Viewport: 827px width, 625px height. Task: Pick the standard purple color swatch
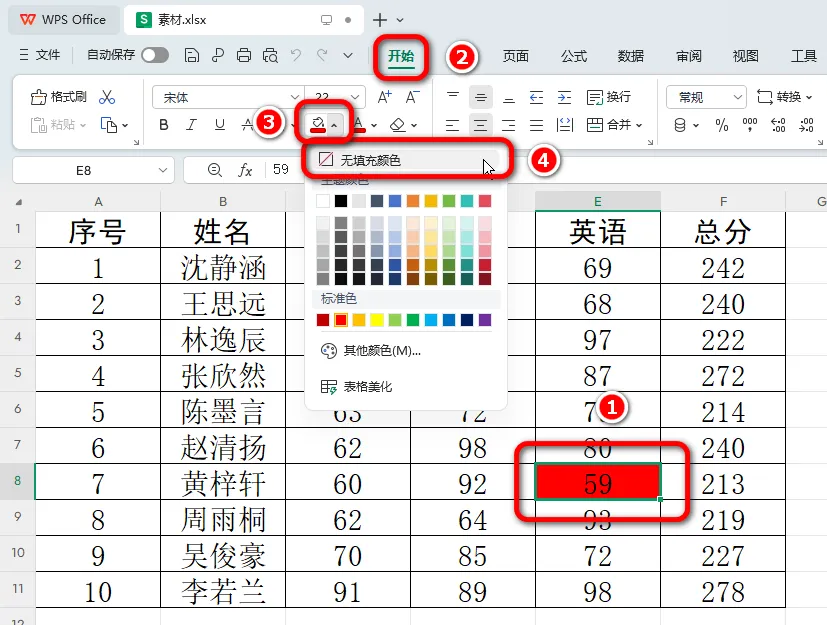[485, 320]
